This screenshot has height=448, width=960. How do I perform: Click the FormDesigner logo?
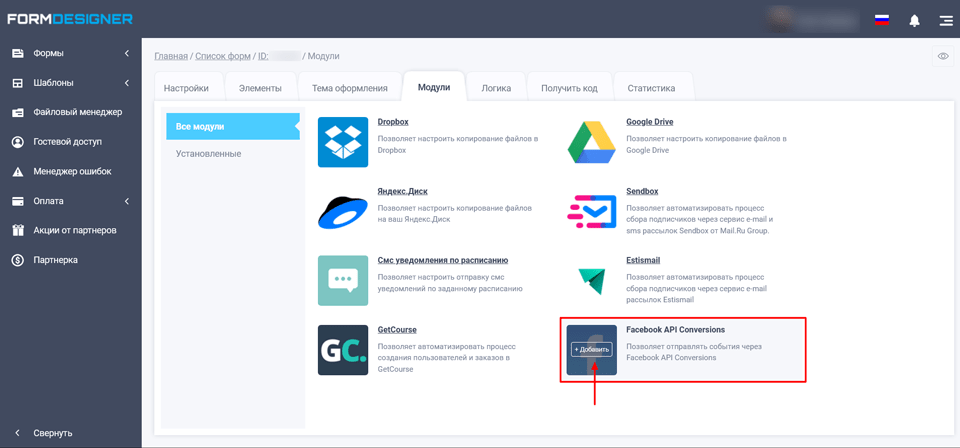(70, 19)
